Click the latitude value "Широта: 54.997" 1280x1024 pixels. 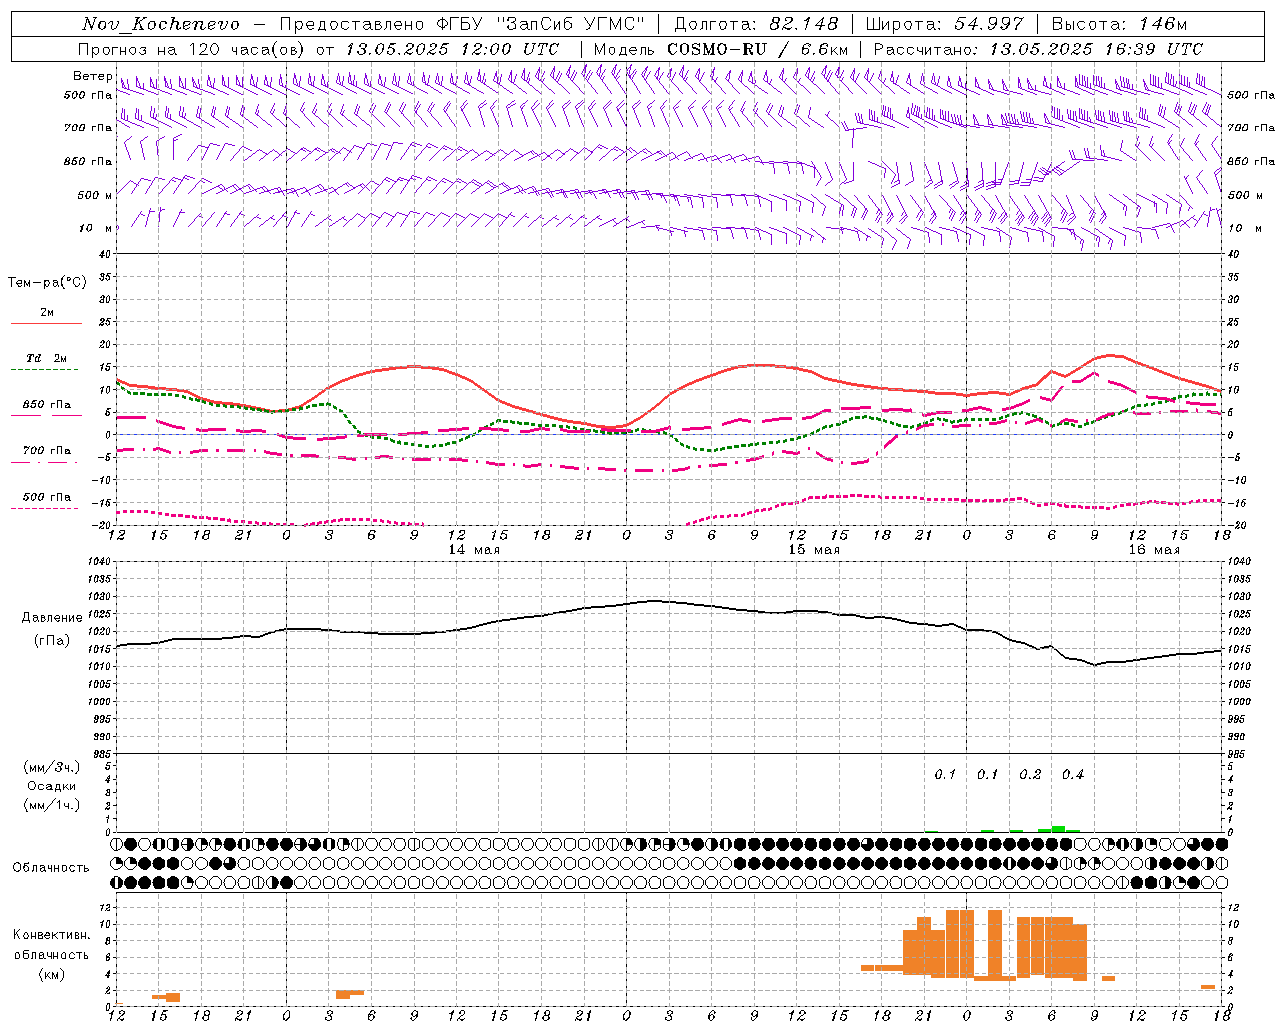tap(945, 24)
